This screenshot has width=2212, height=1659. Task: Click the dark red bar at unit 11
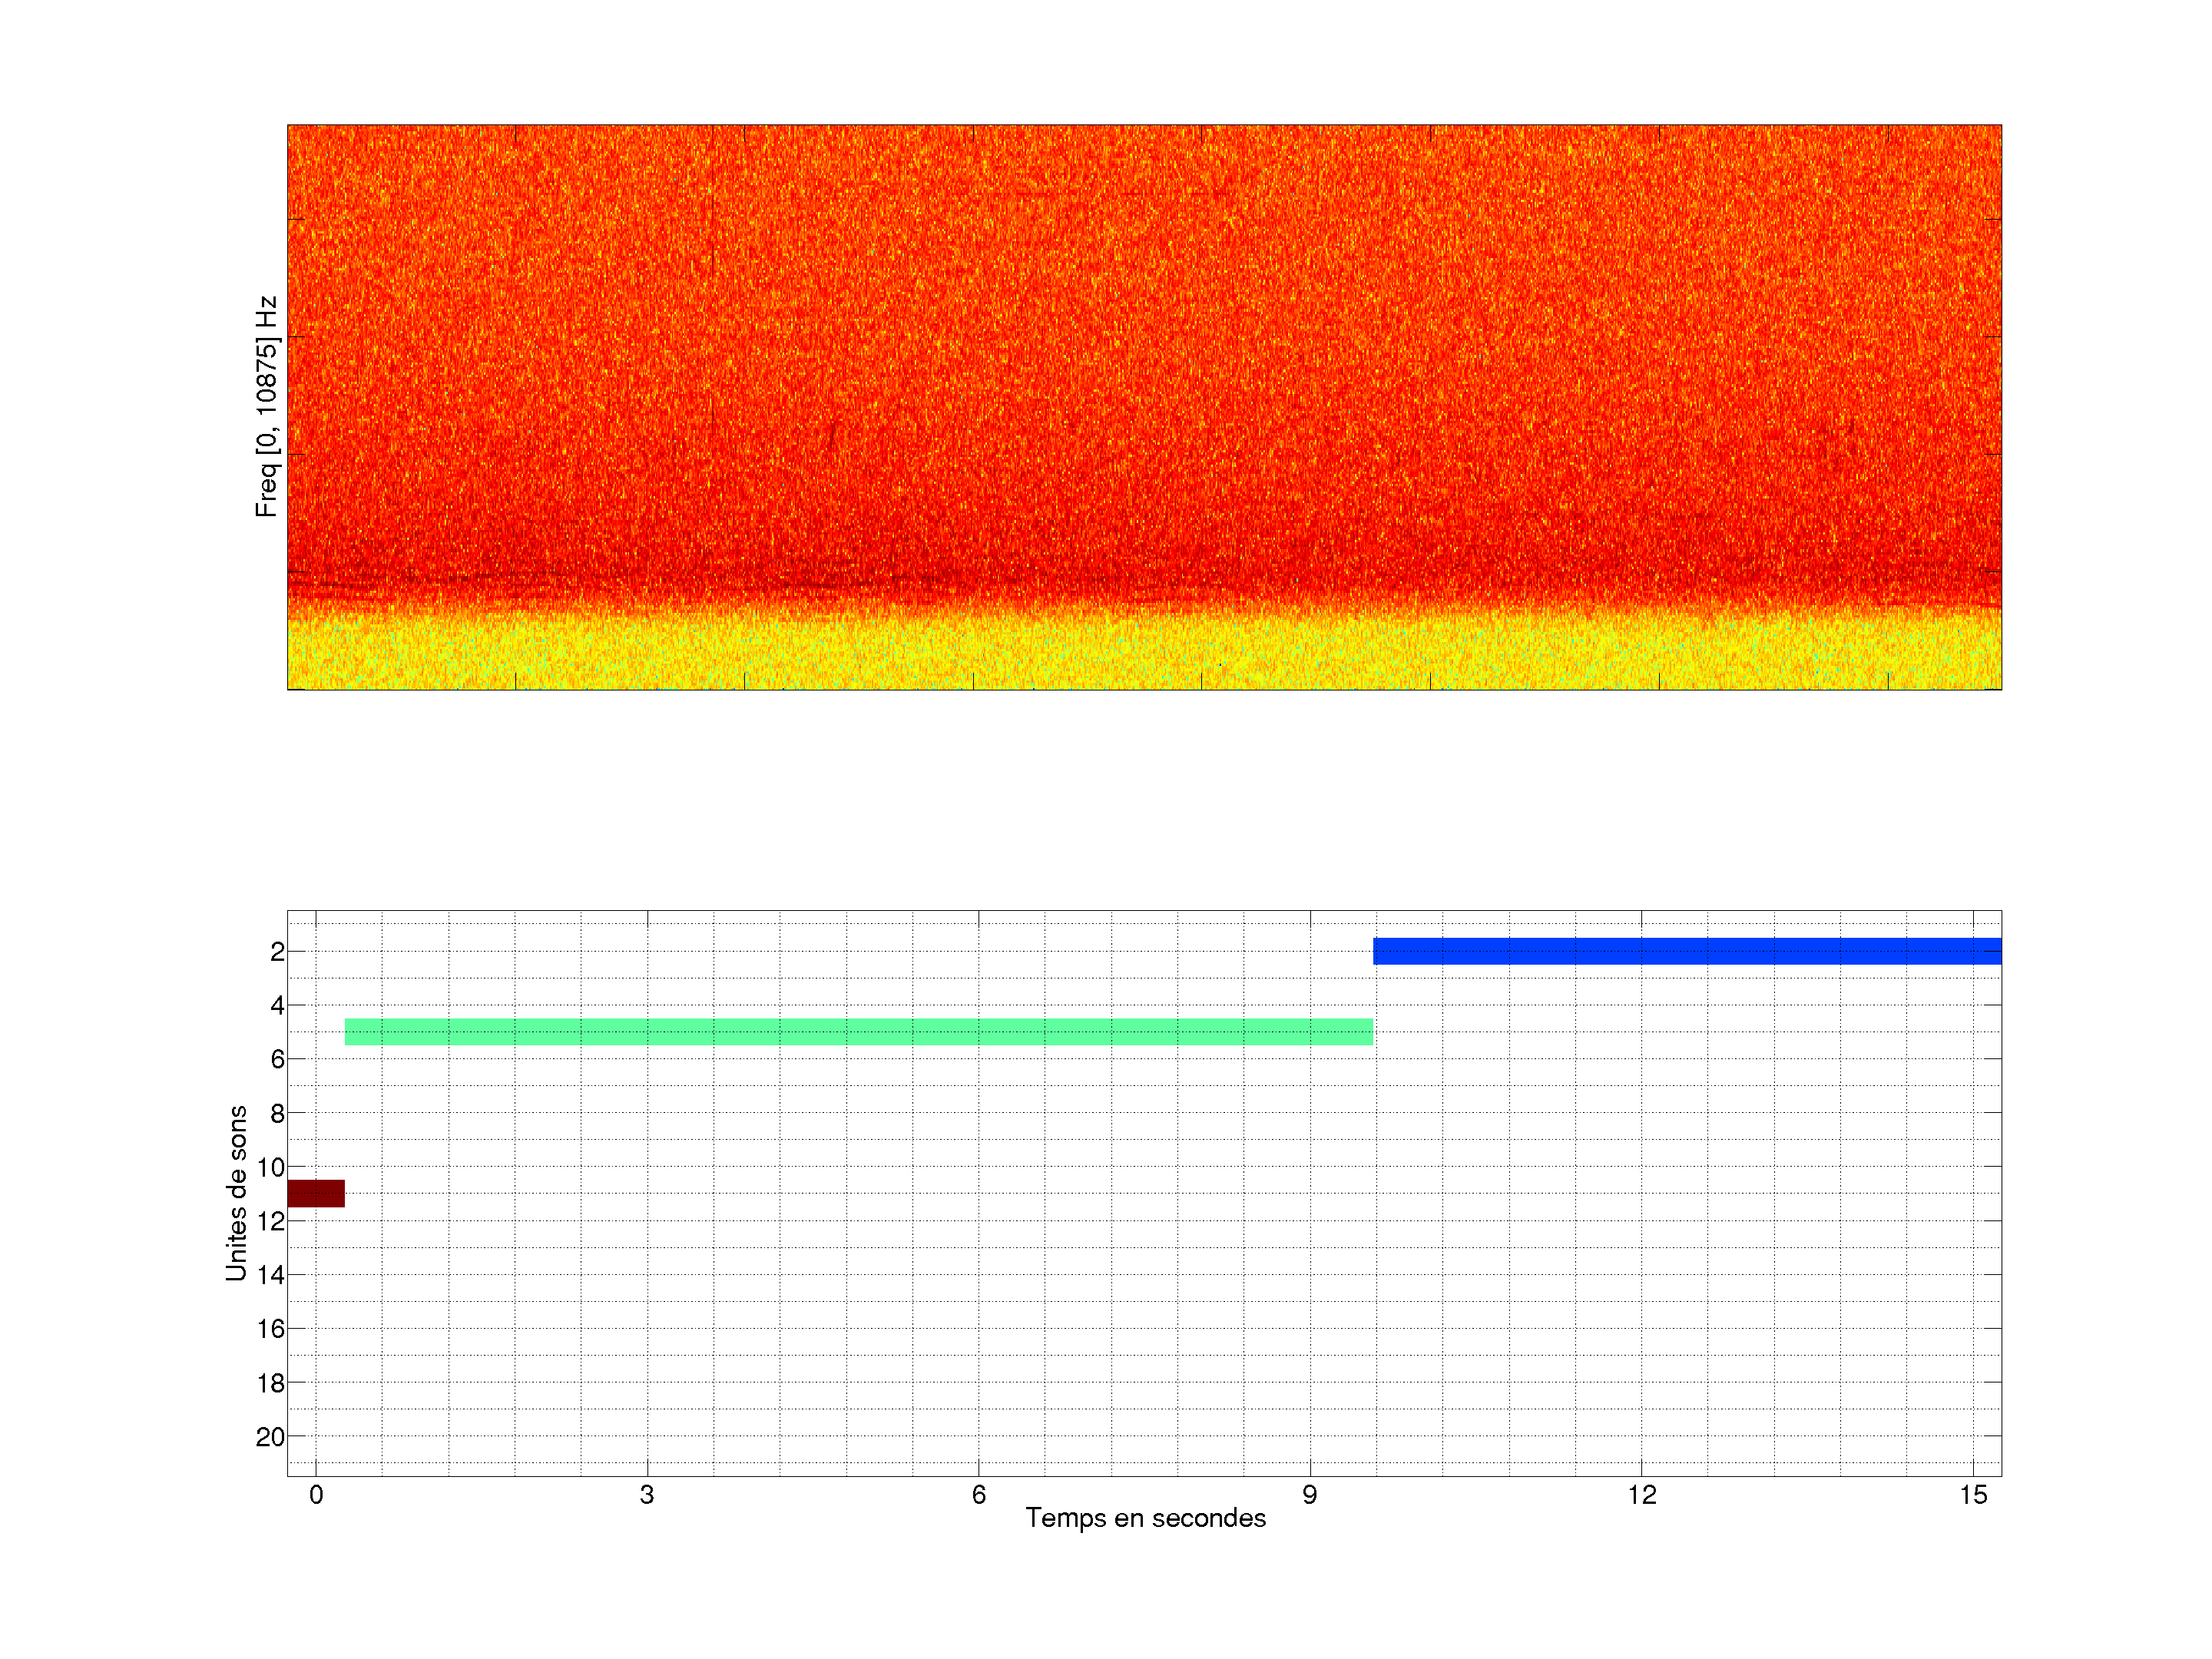316,1193
